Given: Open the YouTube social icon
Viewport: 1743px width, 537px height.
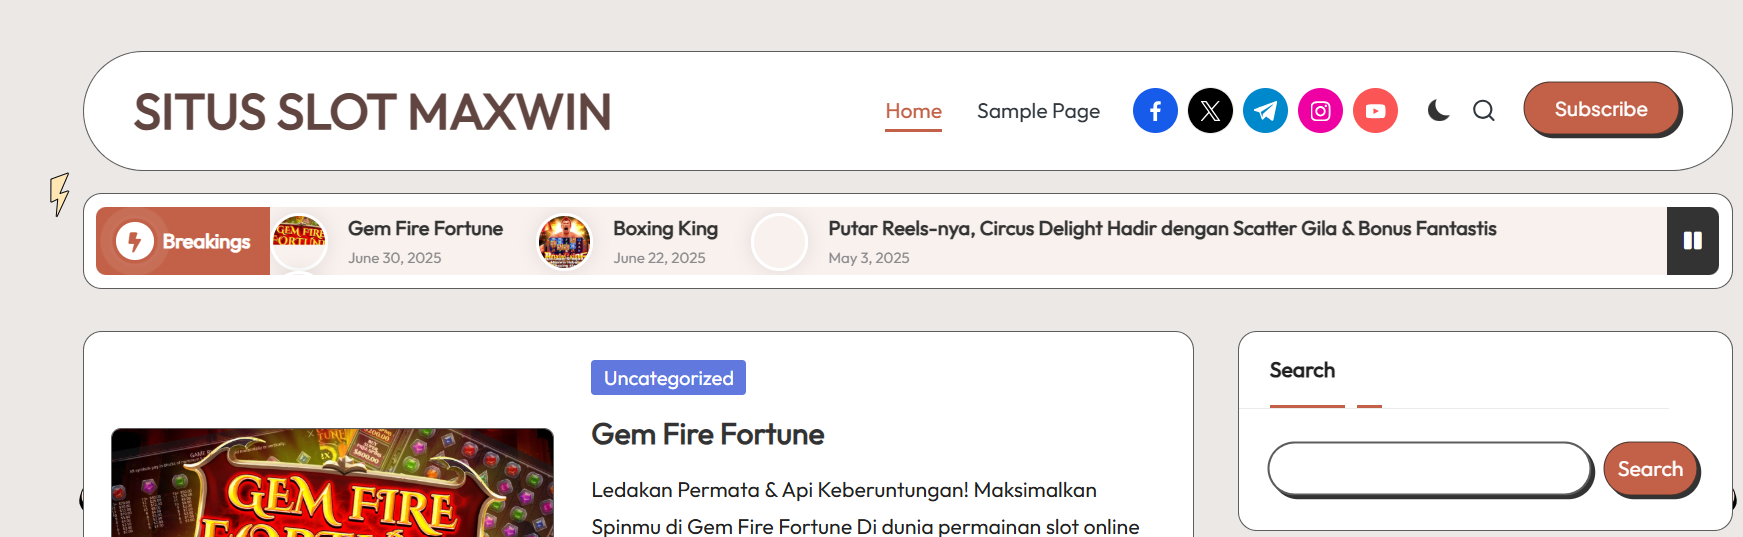Looking at the screenshot, I should (x=1375, y=110).
